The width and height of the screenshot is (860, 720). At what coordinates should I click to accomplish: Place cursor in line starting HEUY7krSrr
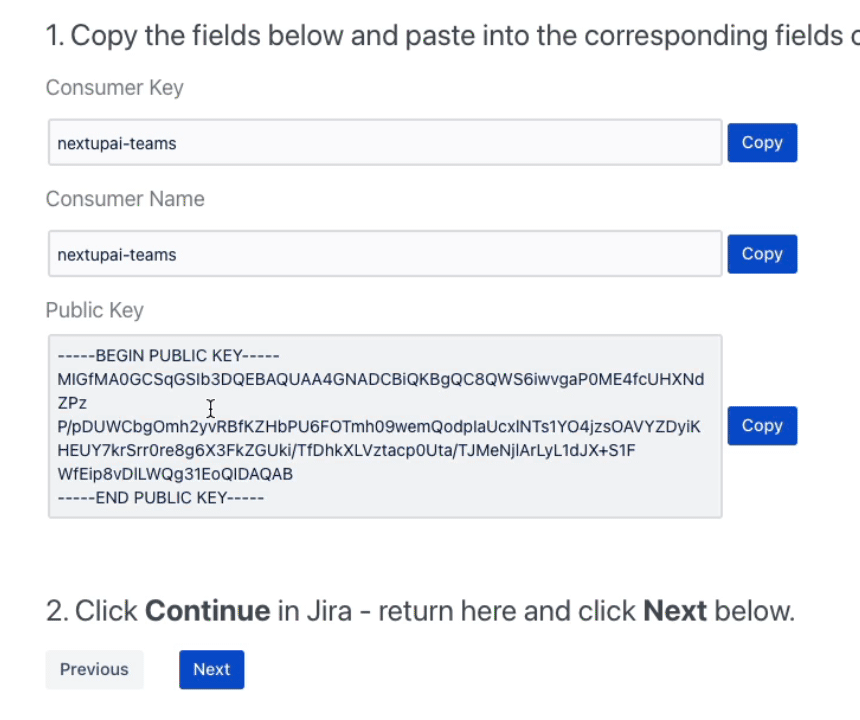pos(346,451)
